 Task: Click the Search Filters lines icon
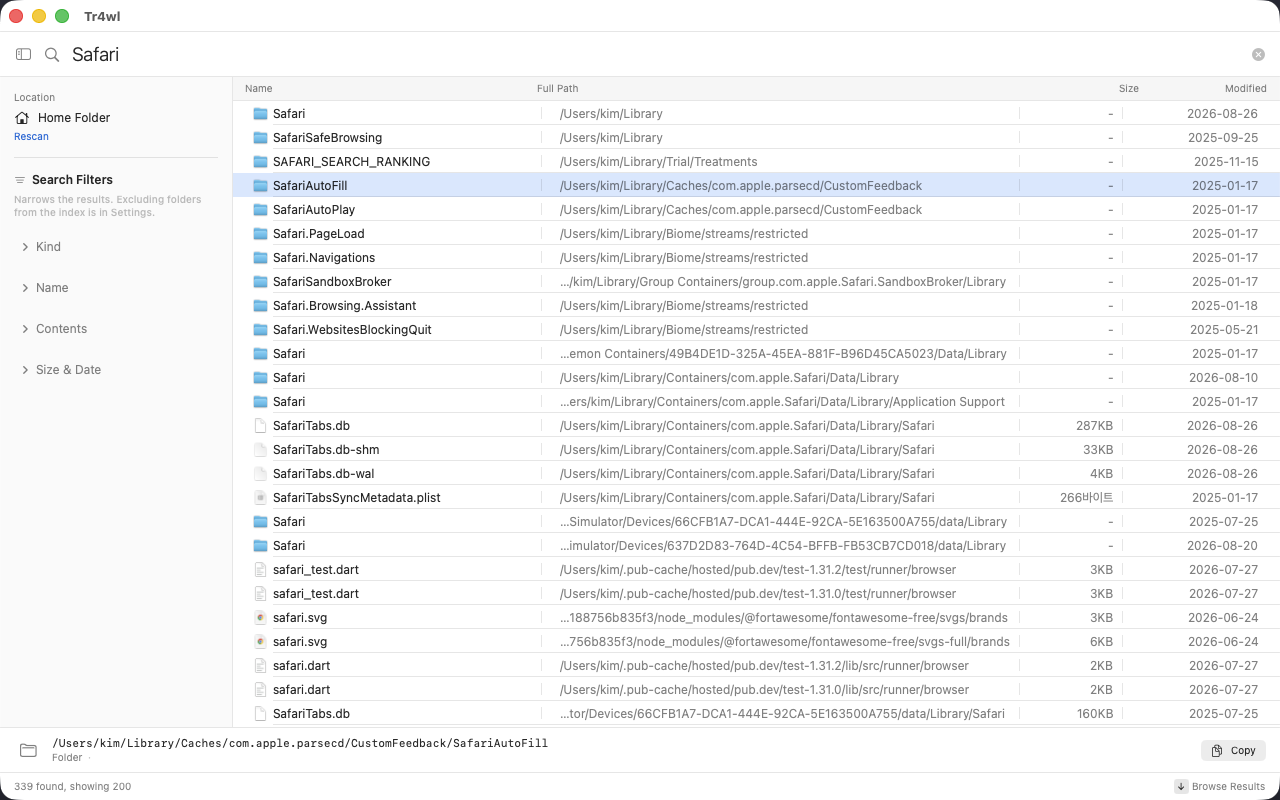(19, 180)
